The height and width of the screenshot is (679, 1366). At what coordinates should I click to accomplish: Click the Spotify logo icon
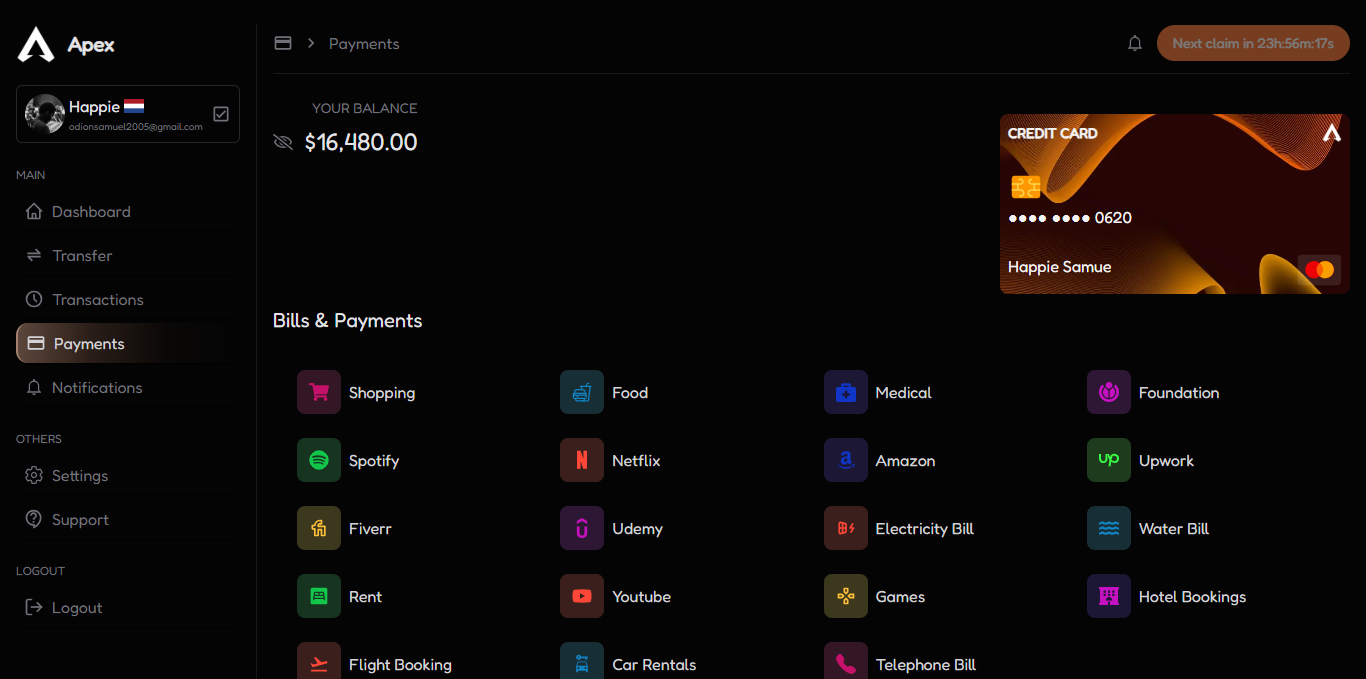coord(319,460)
